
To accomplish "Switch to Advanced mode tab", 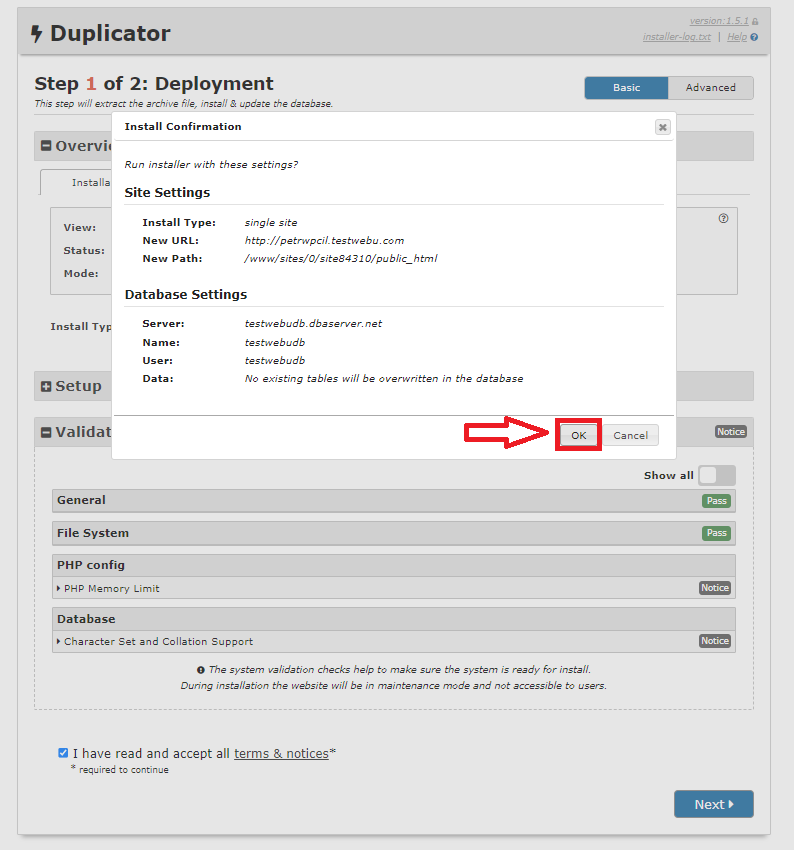I will [x=710, y=88].
